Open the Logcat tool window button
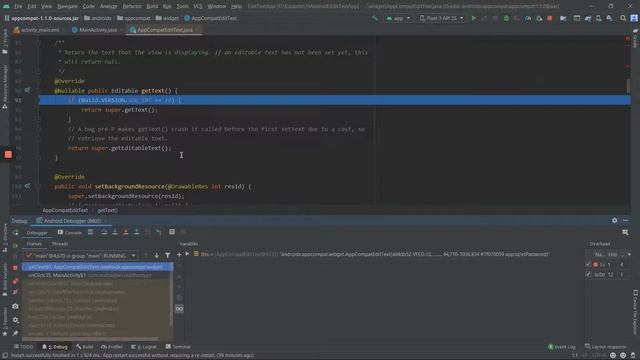The height and width of the screenshot is (360, 640). click(144, 347)
